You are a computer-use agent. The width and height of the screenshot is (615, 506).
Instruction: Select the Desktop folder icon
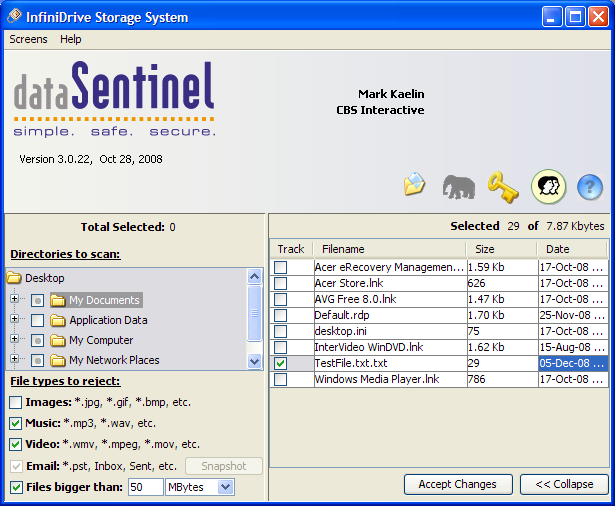(14, 278)
